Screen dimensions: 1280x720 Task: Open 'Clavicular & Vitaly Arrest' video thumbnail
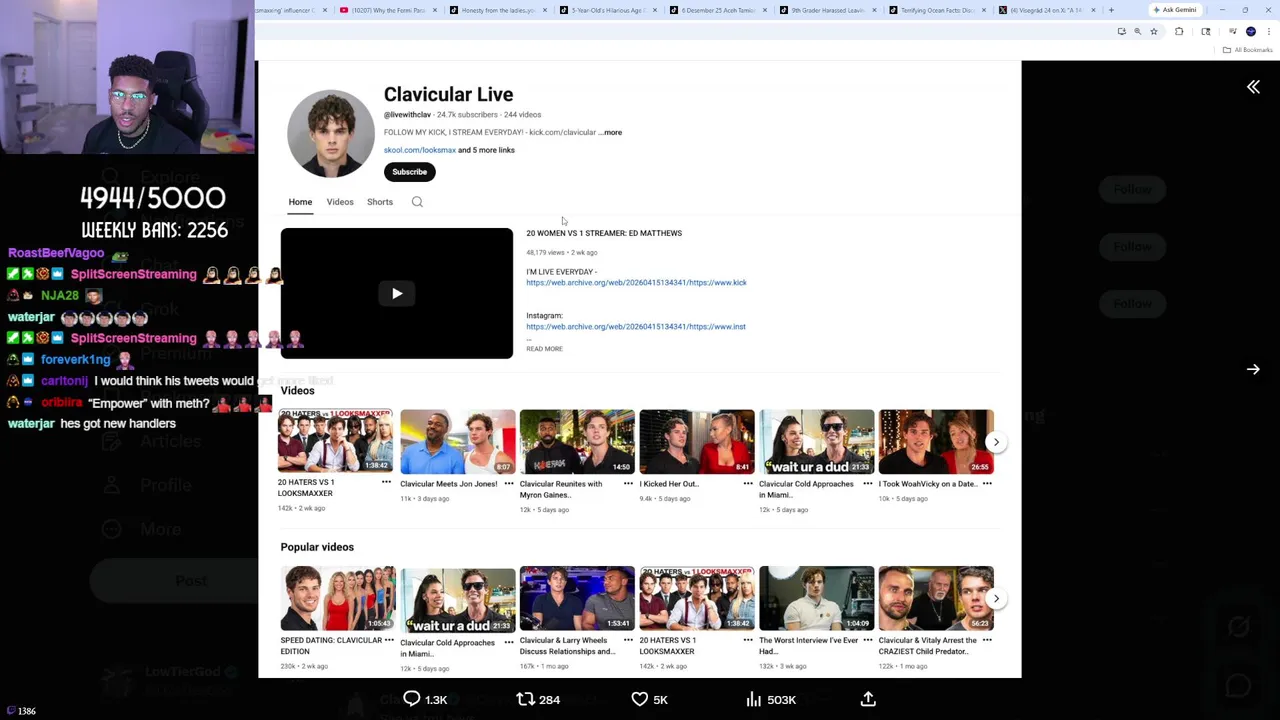[x=936, y=598]
